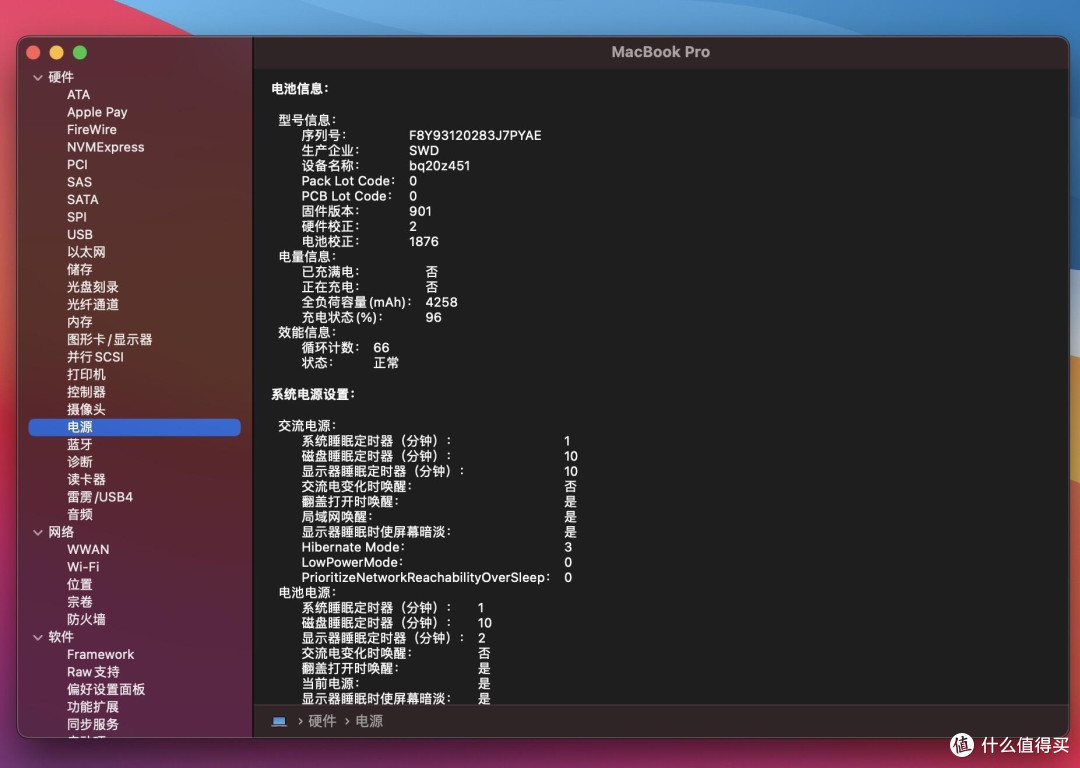Collapse the 软件 section in sidebar
The height and width of the screenshot is (768, 1080).
coord(38,638)
